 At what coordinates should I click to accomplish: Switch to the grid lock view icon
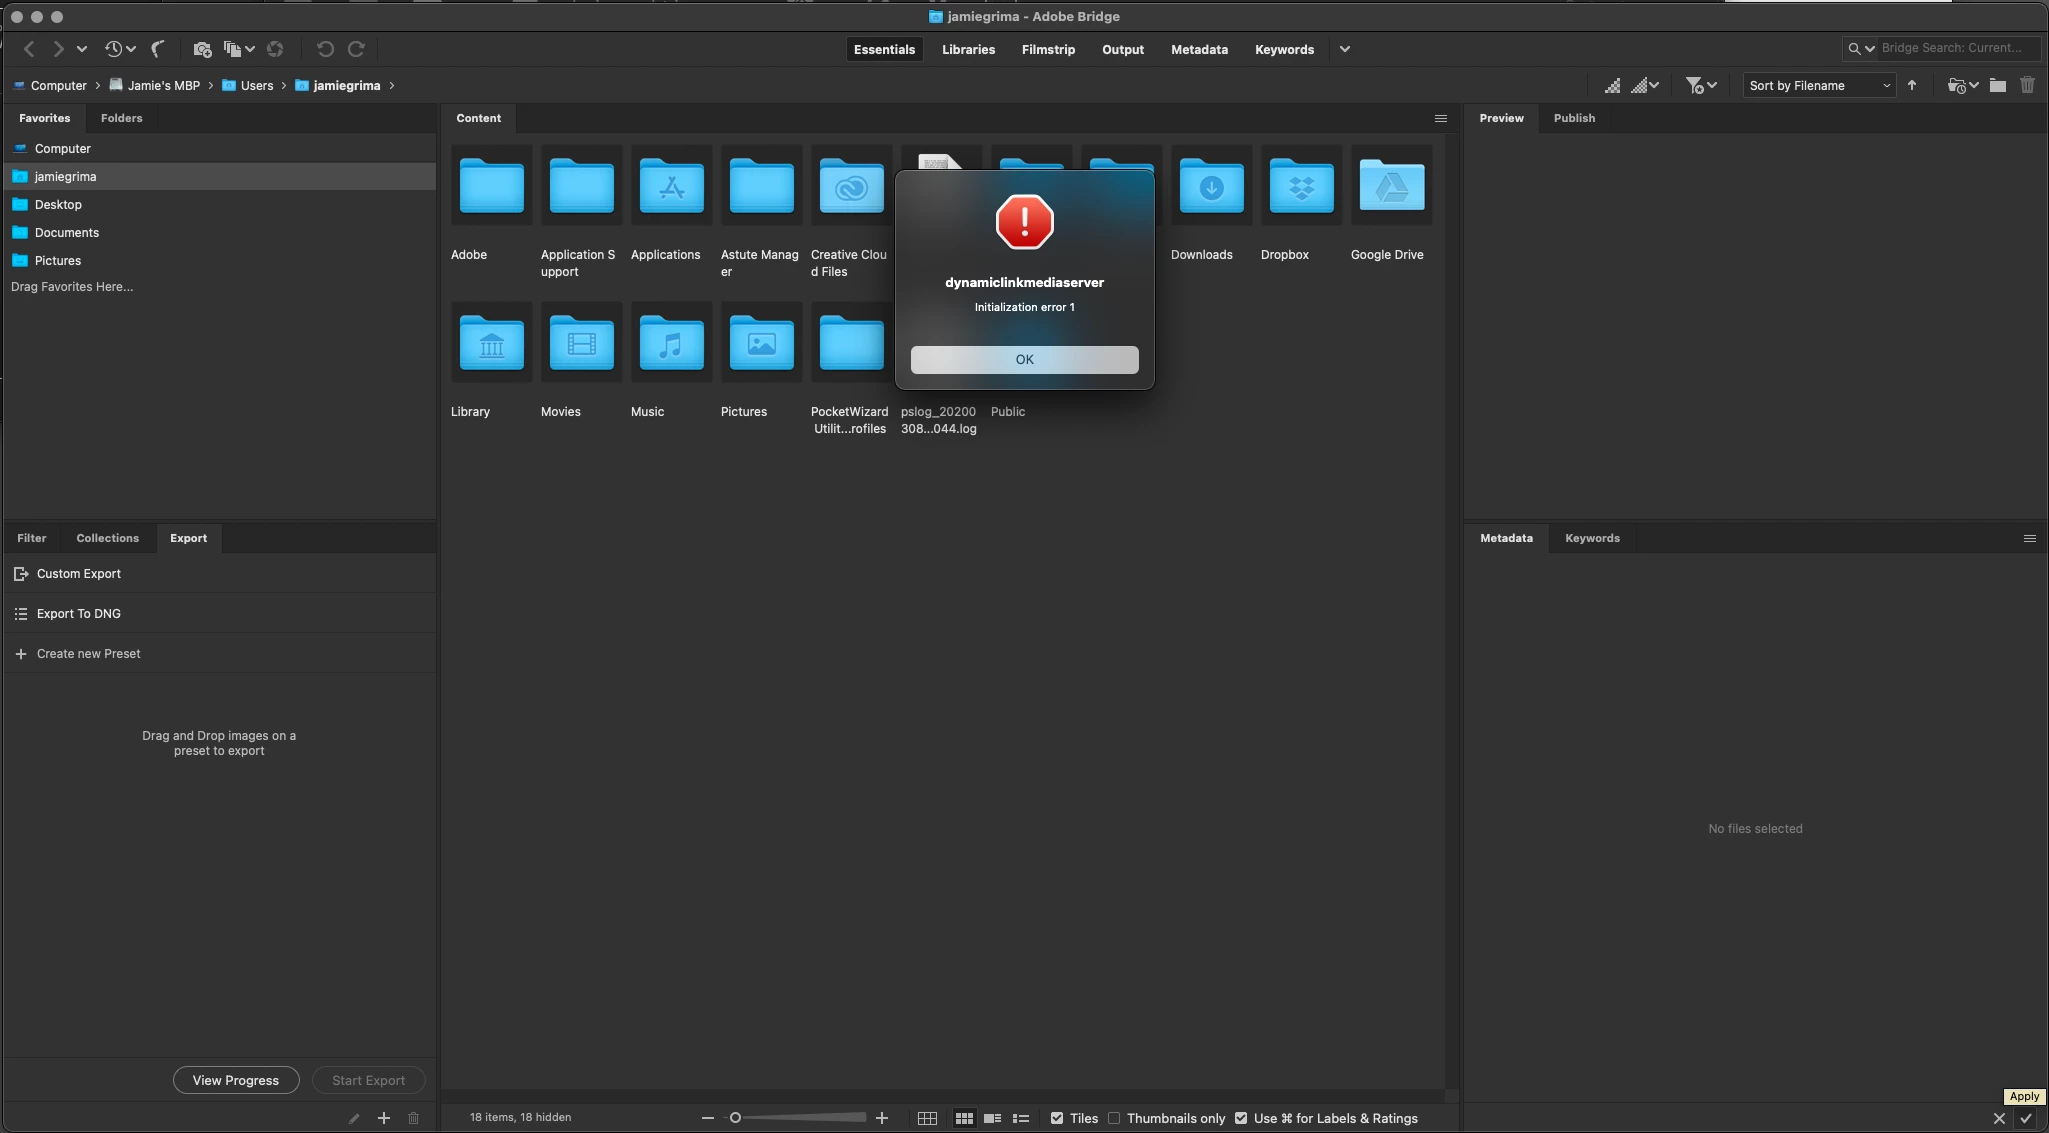click(927, 1118)
